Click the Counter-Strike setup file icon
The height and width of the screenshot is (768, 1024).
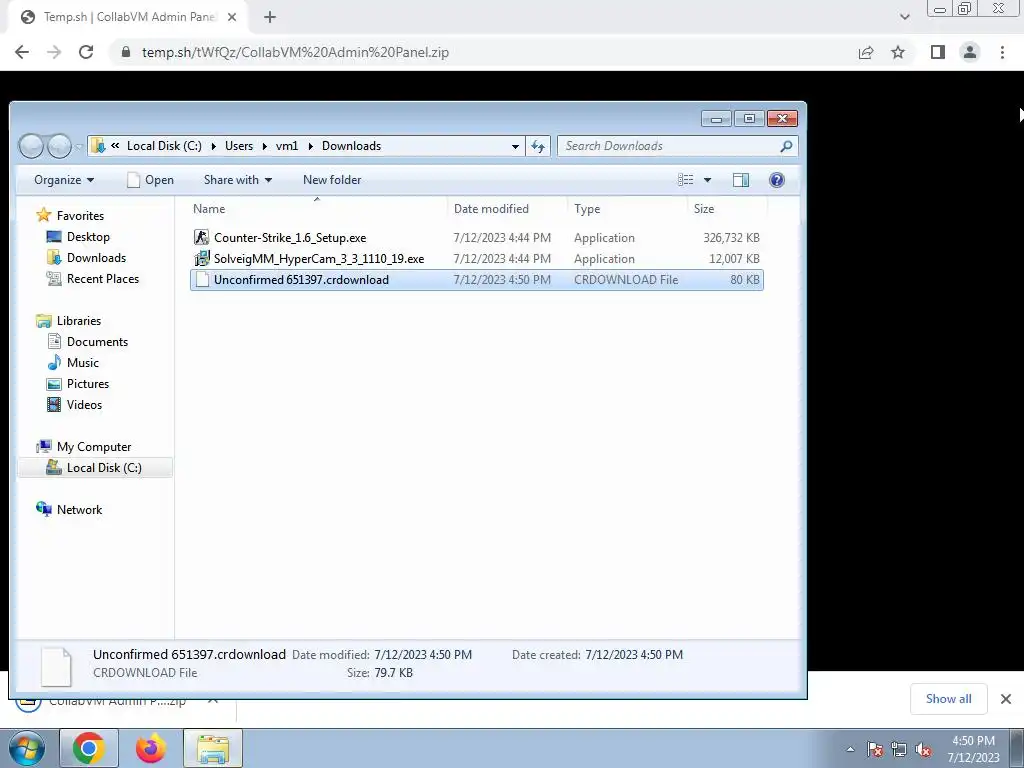click(x=202, y=238)
